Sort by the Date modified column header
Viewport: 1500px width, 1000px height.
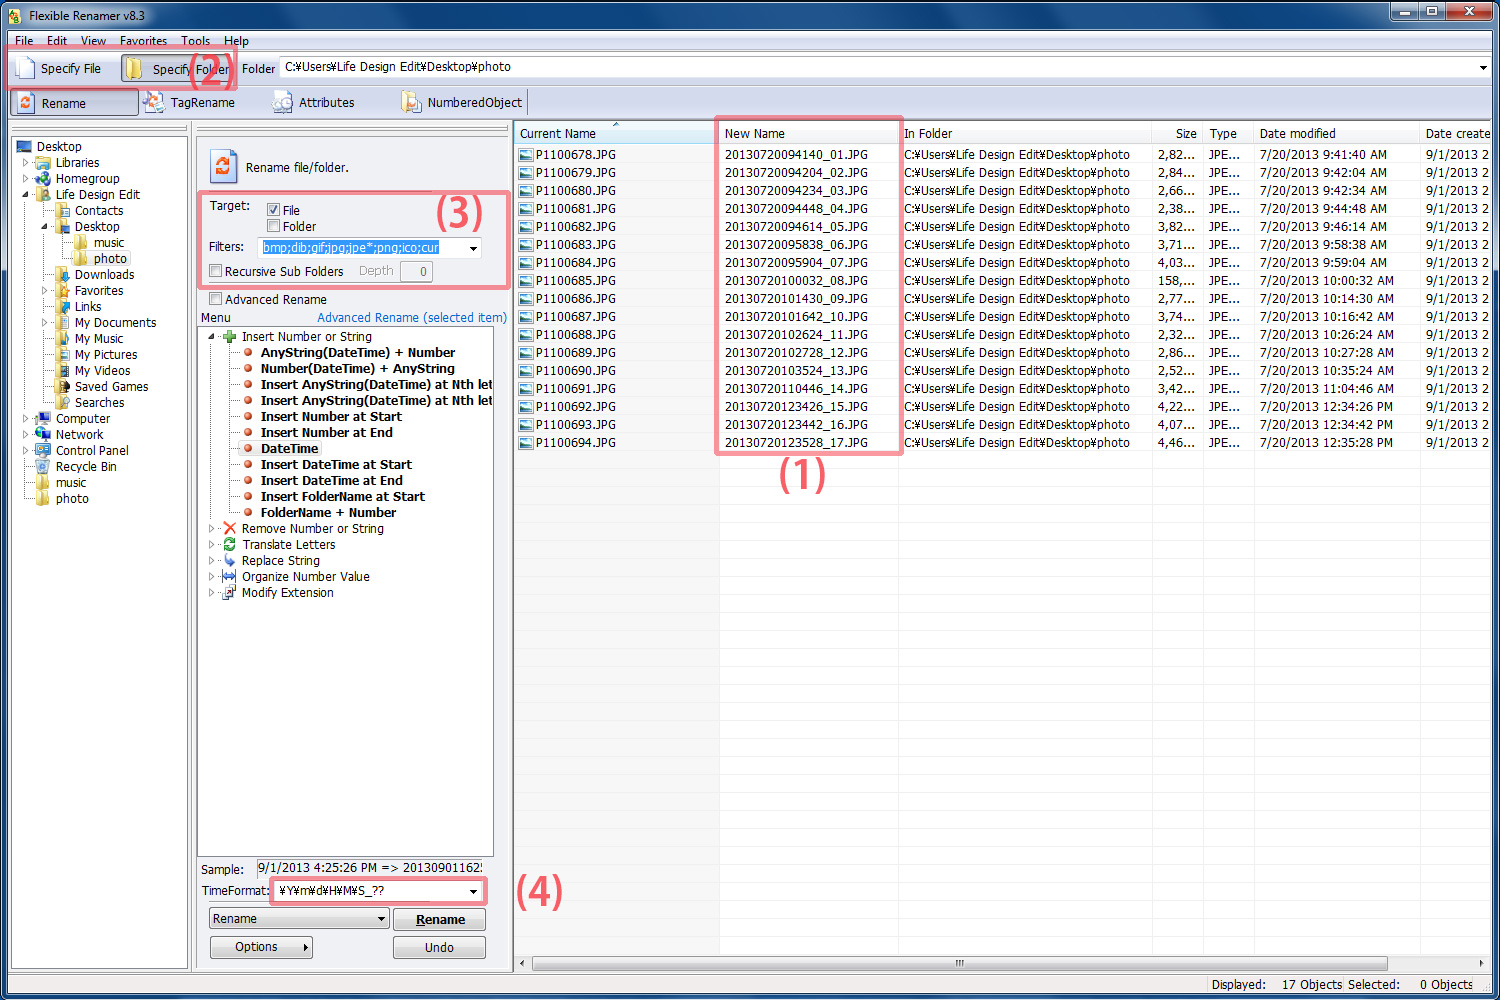1336,133
